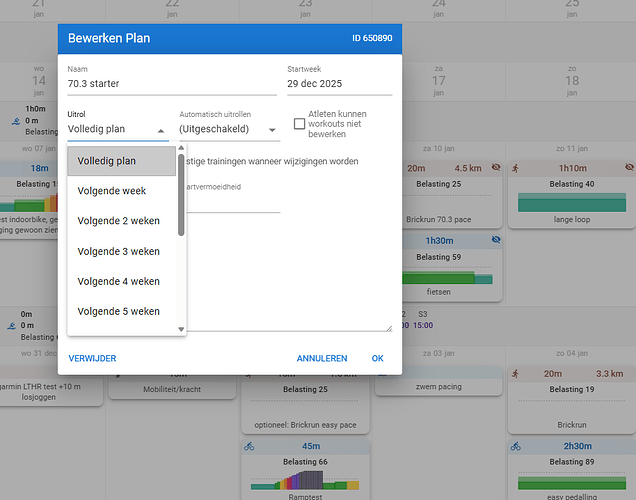Viewport: 636px width, 500px height.
Task: Click the Naam field containing '70.3 starter'
Action: 167,84
